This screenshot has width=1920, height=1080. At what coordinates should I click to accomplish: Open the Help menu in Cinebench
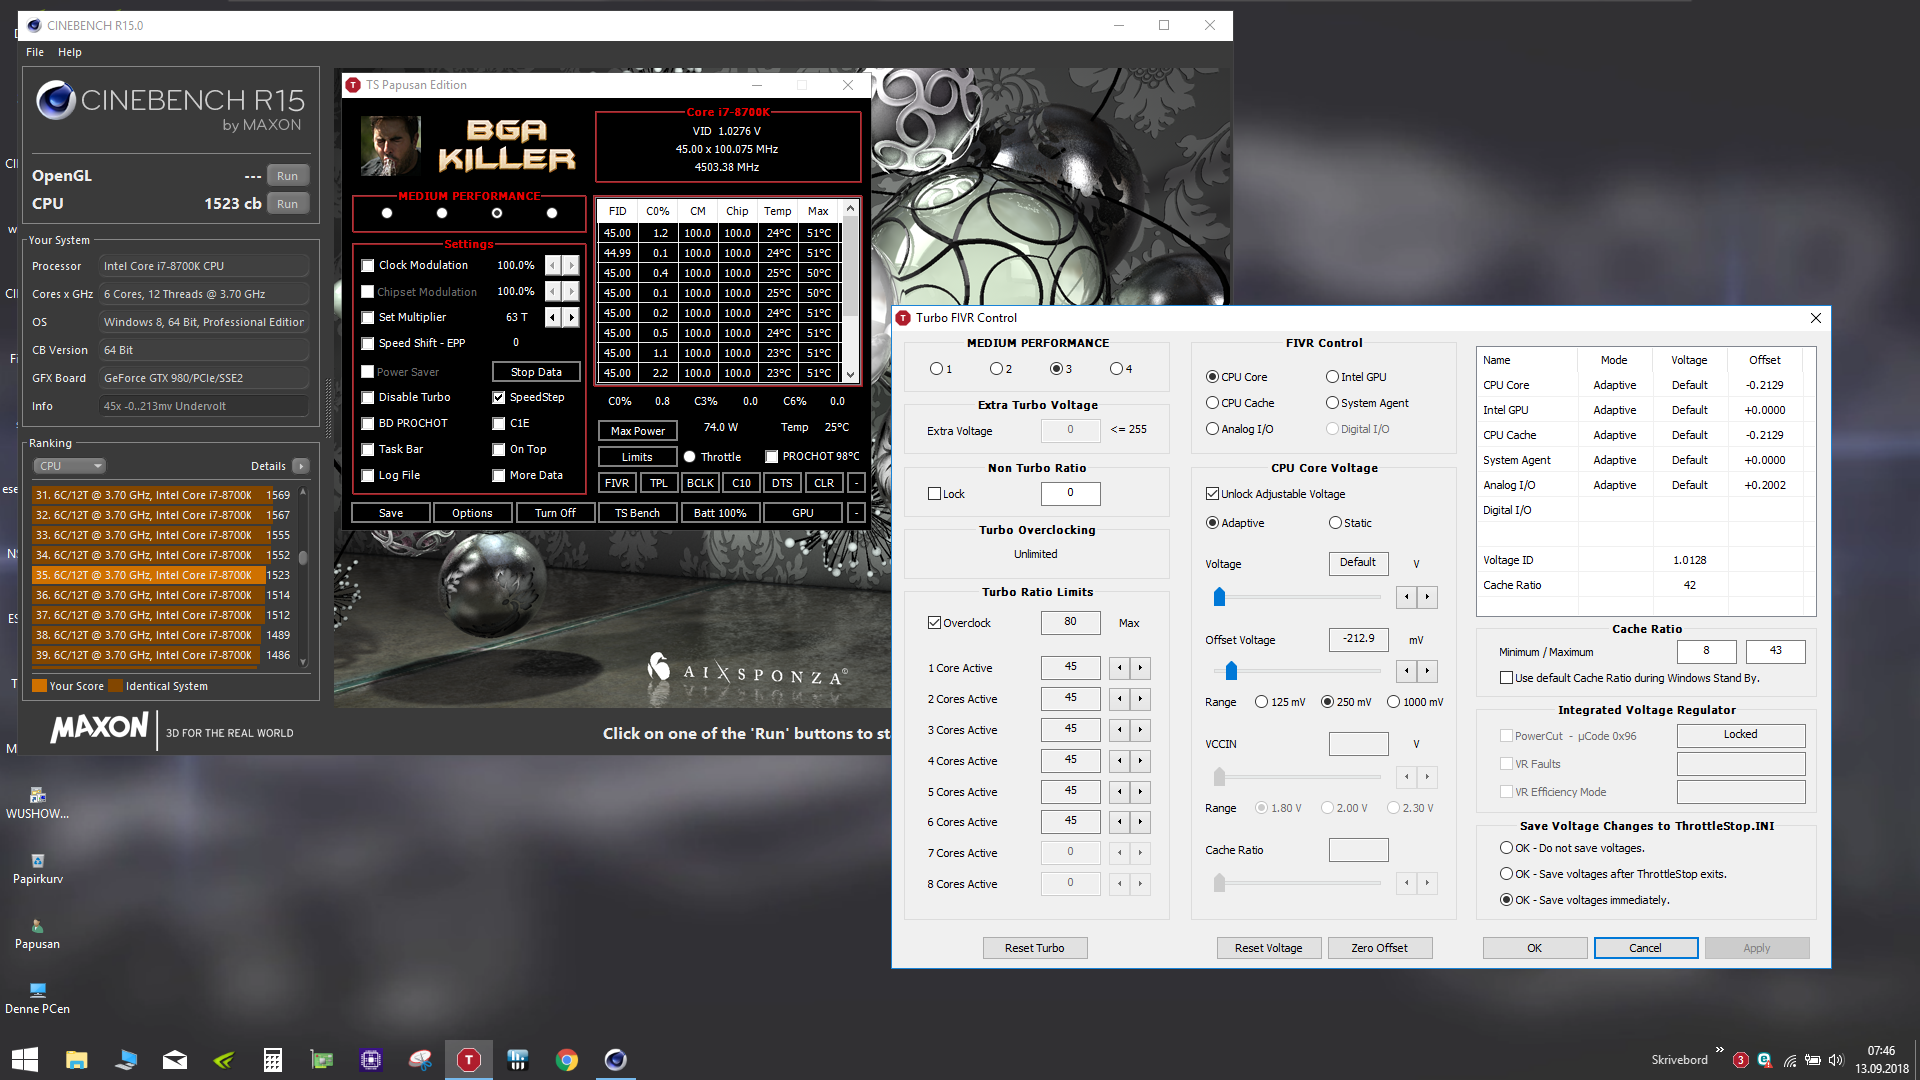tap(70, 52)
